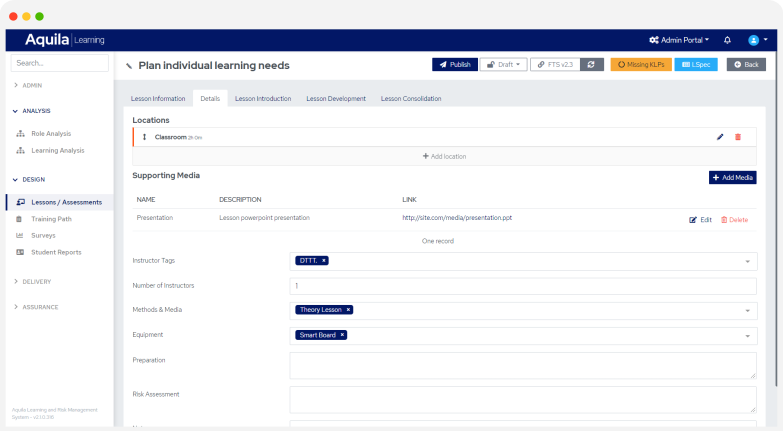Screen dimensions: 783x431
Task: Click the Number of Instructors field
Action: click(522, 286)
